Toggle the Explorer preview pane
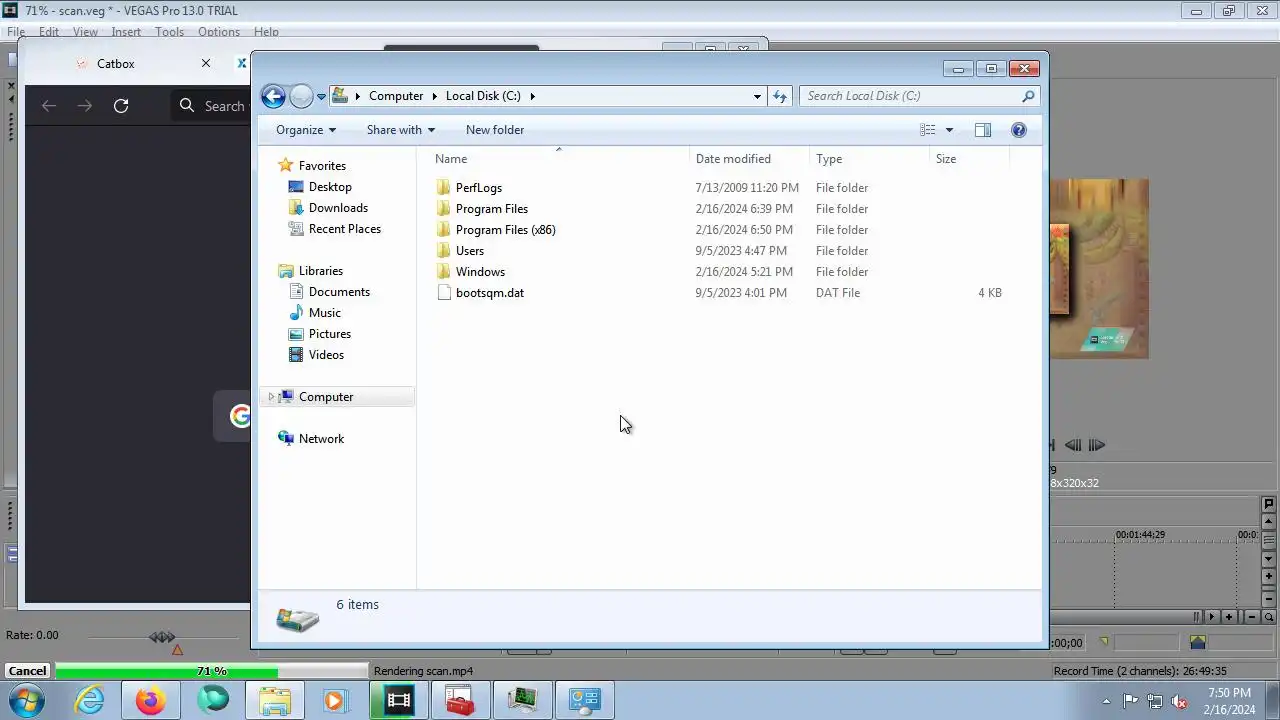The width and height of the screenshot is (1280, 720). tap(983, 130)
